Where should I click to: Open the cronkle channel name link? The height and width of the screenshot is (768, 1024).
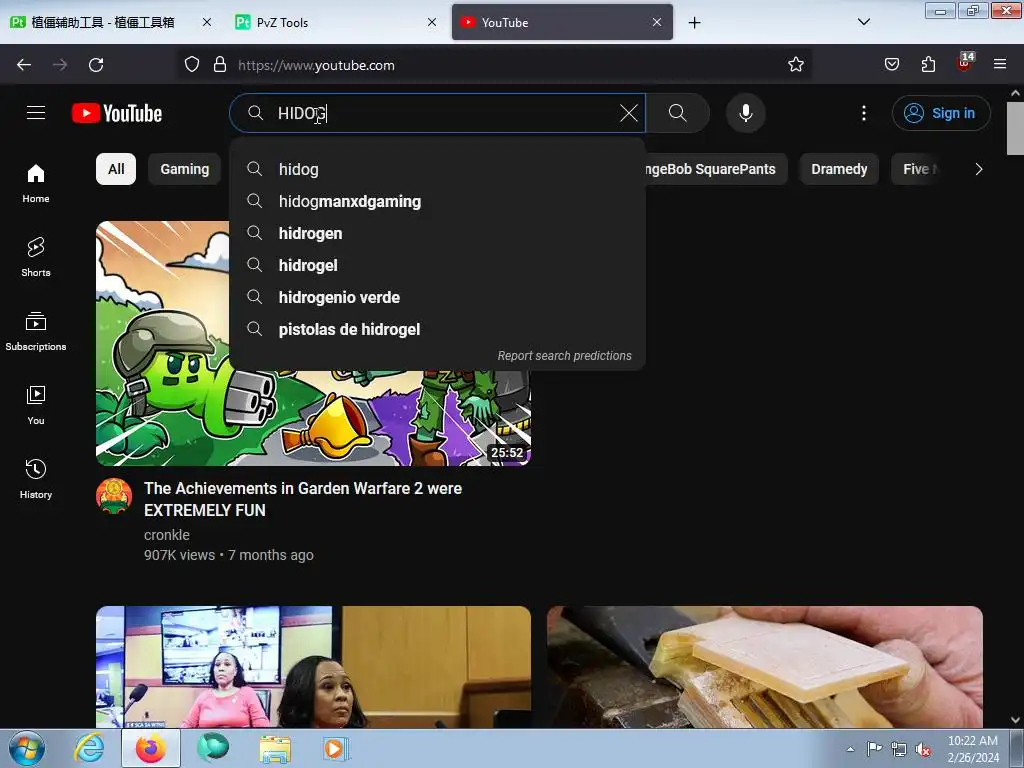point(167,535)
